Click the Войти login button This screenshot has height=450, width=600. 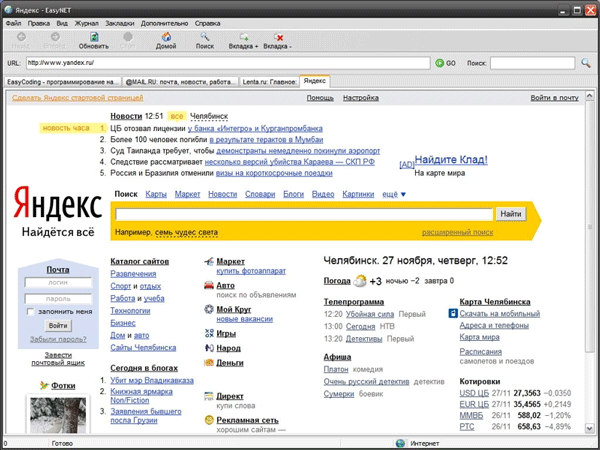pos(58,326)
